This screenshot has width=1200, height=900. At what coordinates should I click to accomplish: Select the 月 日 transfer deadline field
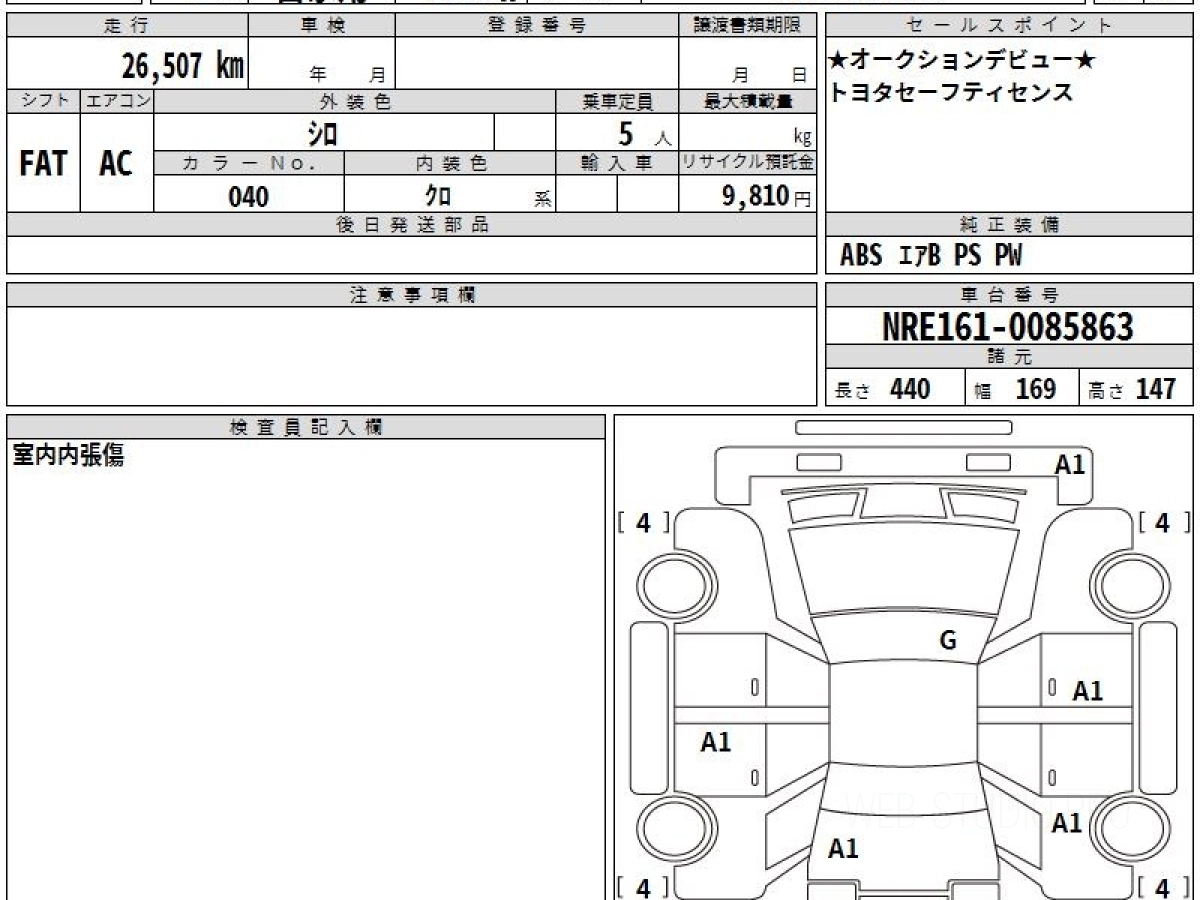[x=747, y=63]
